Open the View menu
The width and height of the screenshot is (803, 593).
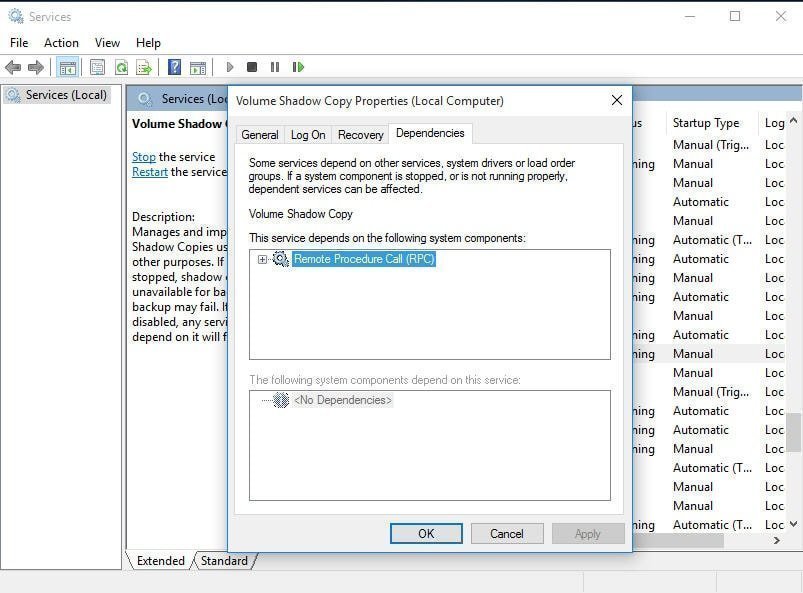107,43
